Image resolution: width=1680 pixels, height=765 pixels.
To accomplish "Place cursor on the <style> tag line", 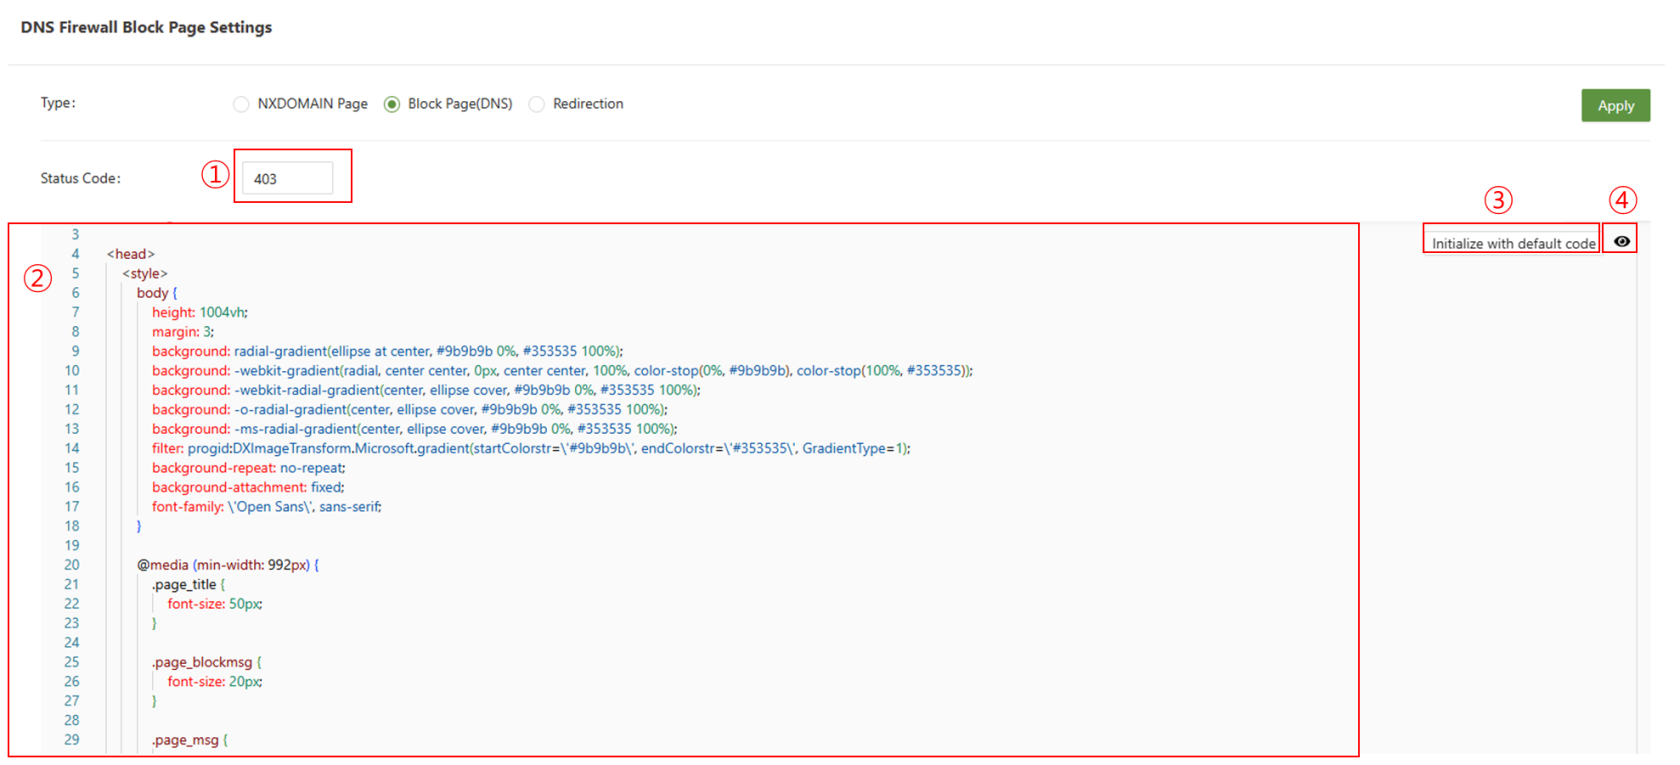I will (x=145, y=273).
